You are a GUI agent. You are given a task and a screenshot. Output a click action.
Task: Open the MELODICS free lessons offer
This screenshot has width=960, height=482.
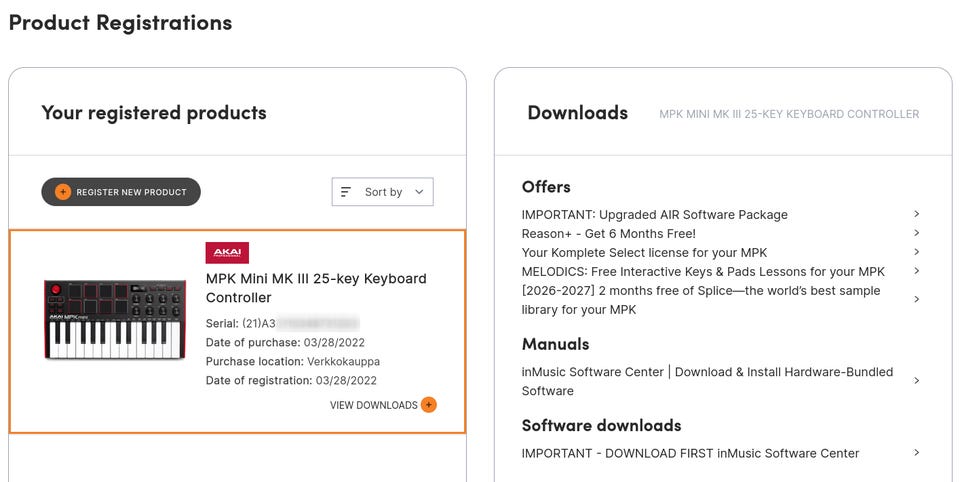(x=703, y=271)
